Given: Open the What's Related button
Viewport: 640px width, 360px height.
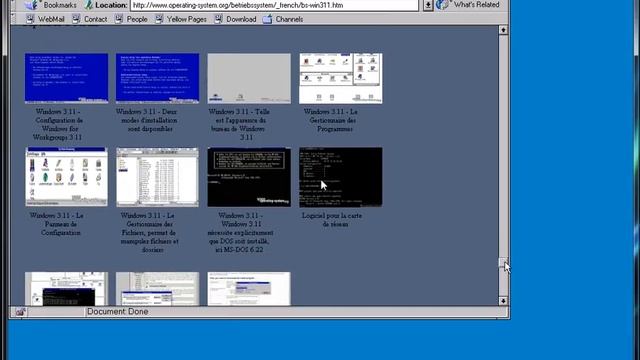Looking at the screenshot, I should pos(468,5).
